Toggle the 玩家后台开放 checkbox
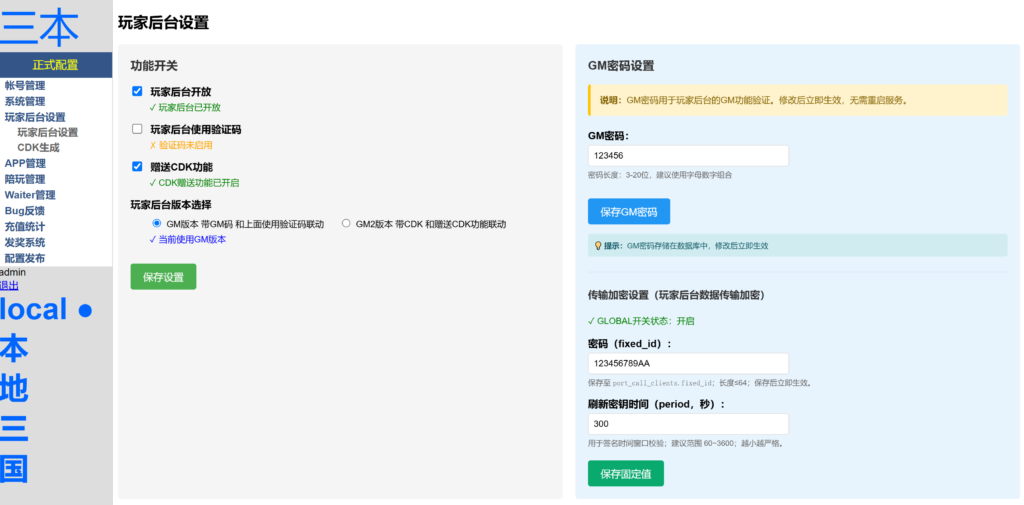 point(137,92)
